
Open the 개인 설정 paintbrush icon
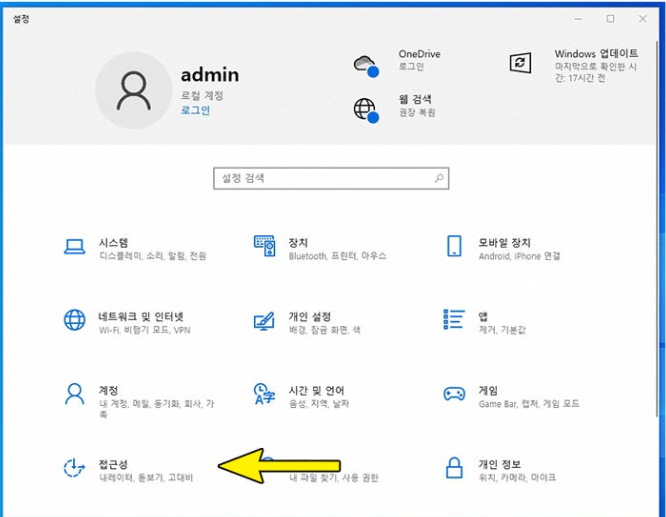(264, 322)
